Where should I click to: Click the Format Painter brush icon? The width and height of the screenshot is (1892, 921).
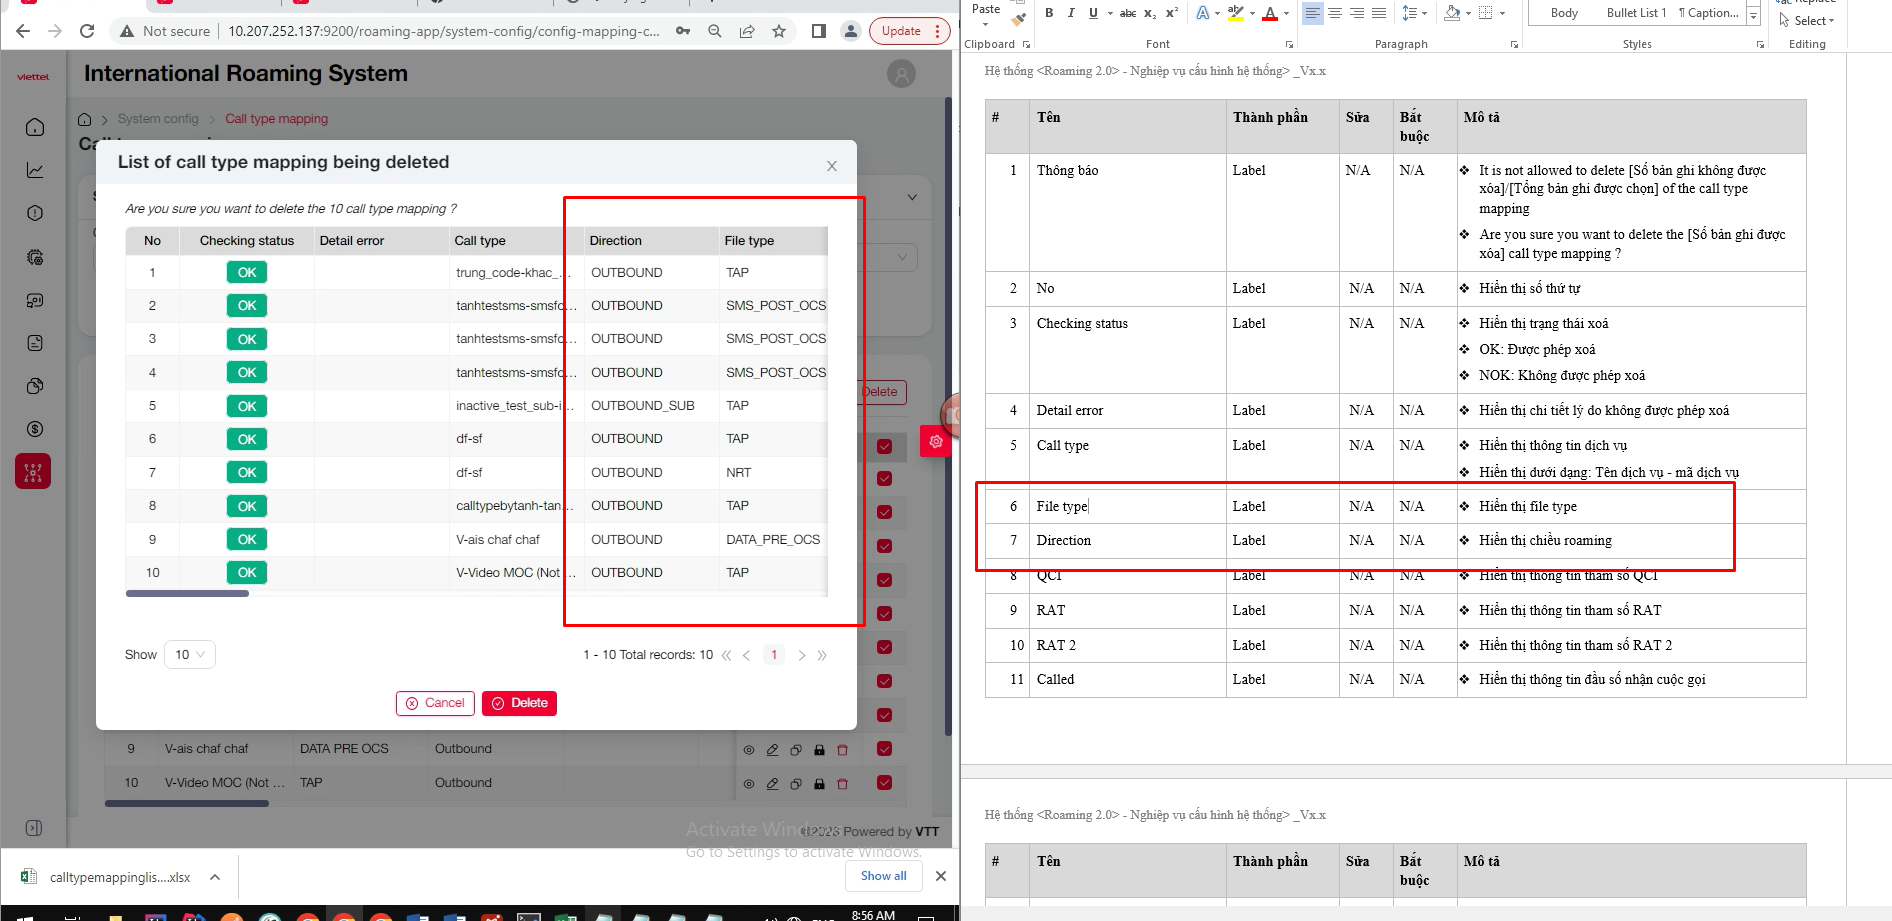point(1018,19)
